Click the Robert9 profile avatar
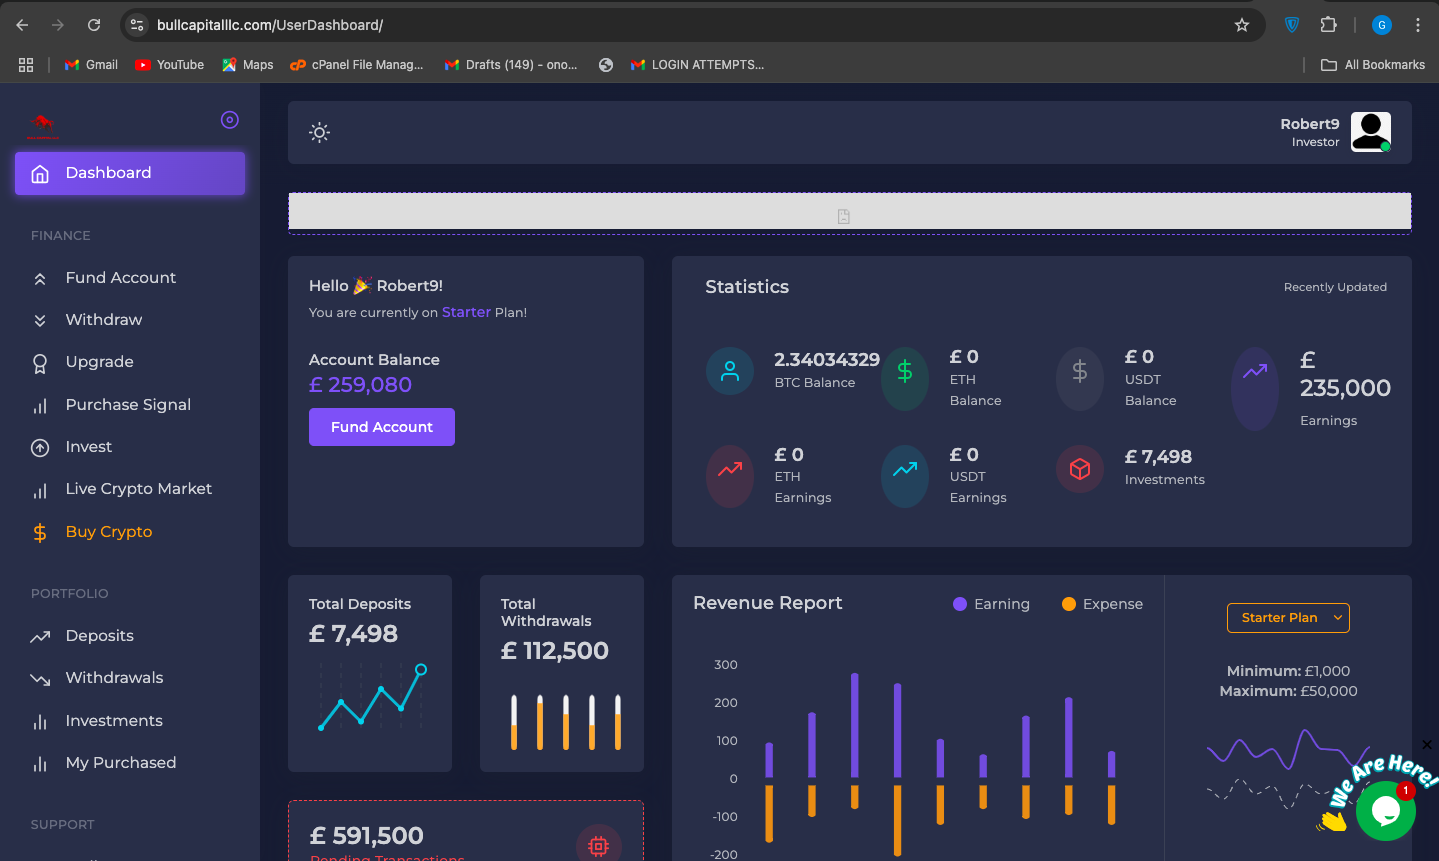1439x861 pixels. point(1370,132)
